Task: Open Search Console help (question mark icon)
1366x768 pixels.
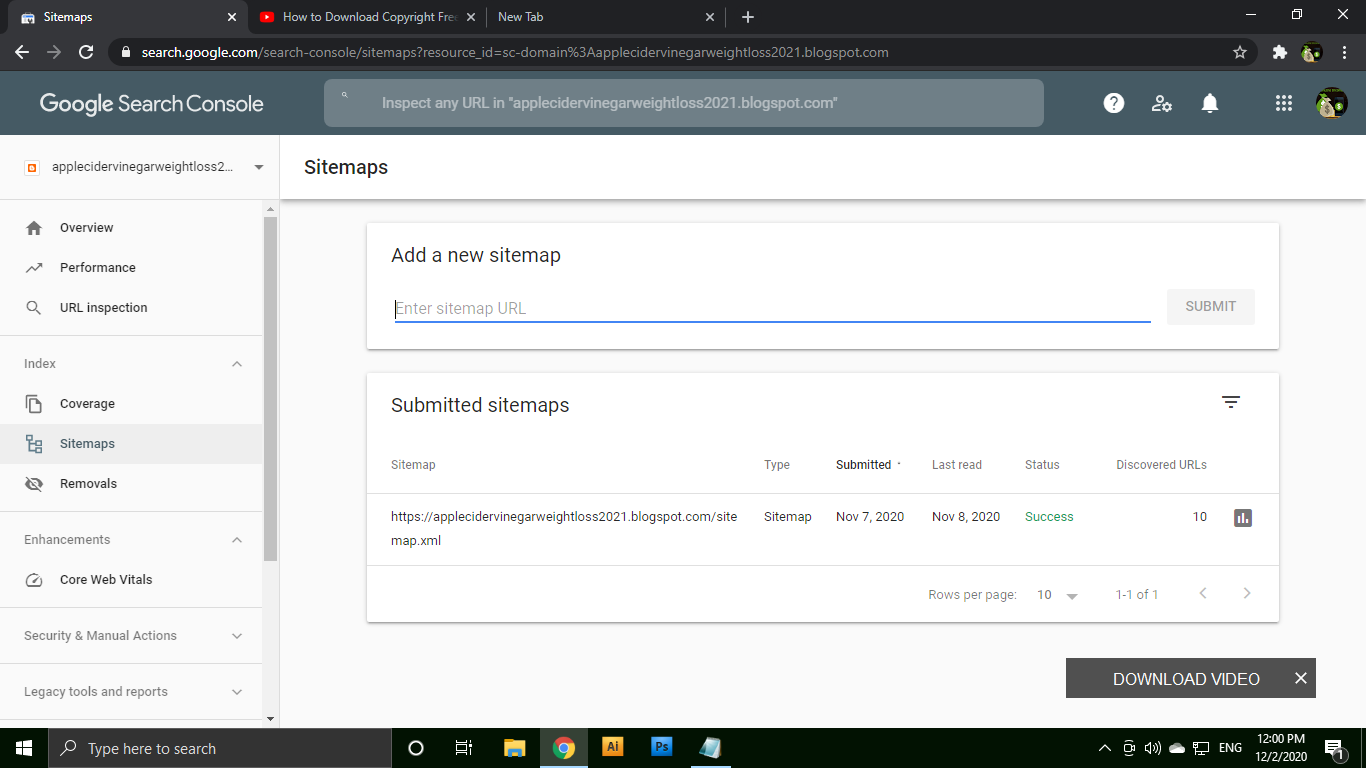Action: click(1113, 102)
